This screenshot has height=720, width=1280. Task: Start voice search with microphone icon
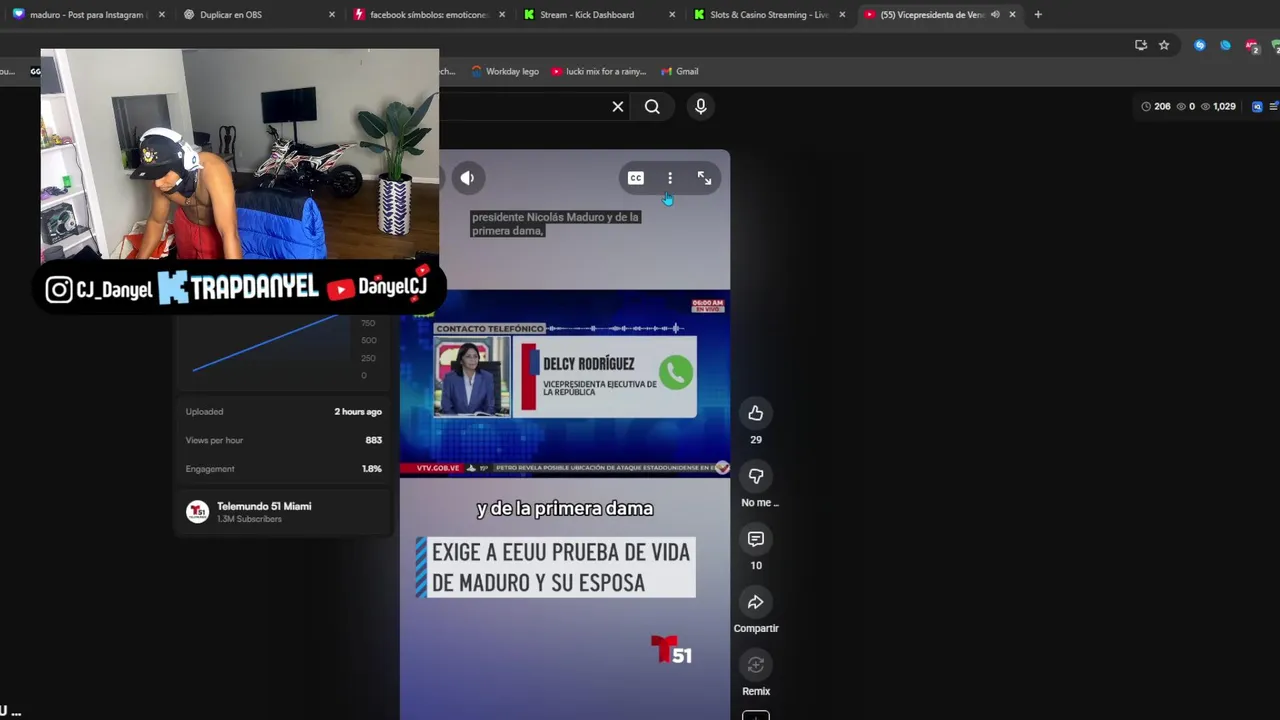coord(701,106)
